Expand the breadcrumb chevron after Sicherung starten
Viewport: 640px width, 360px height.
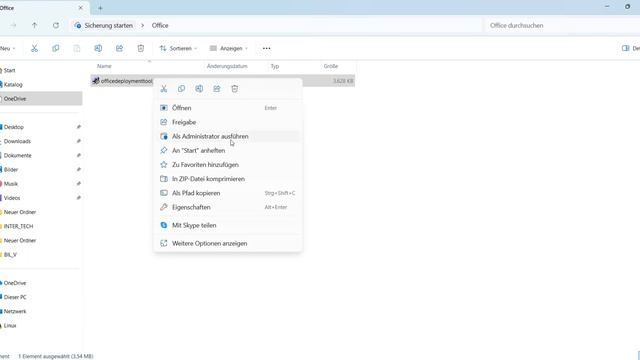coord(142,25)
